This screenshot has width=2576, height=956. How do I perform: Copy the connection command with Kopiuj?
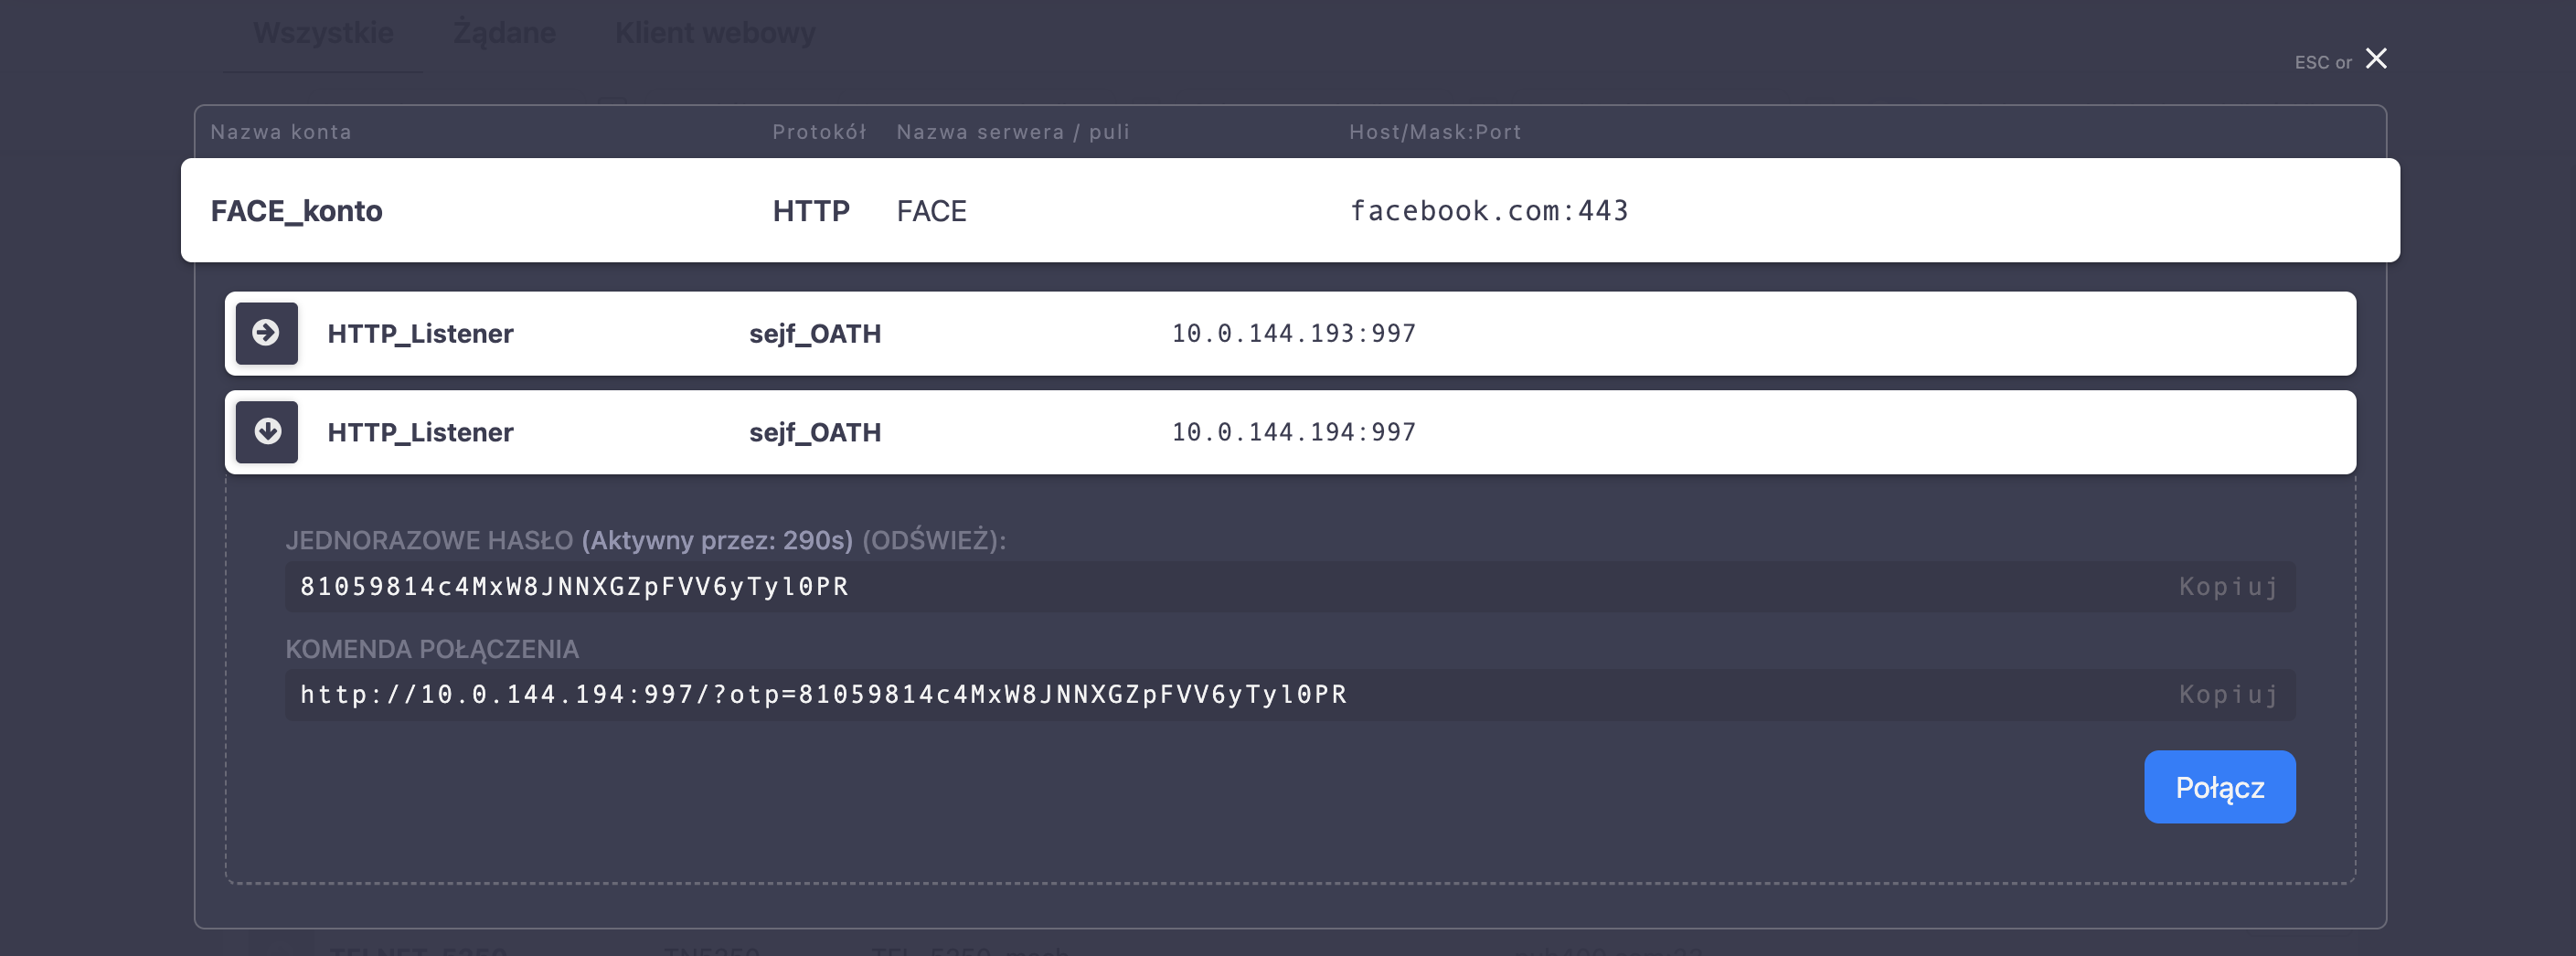pyautogui.click(x=2228, y=695)
